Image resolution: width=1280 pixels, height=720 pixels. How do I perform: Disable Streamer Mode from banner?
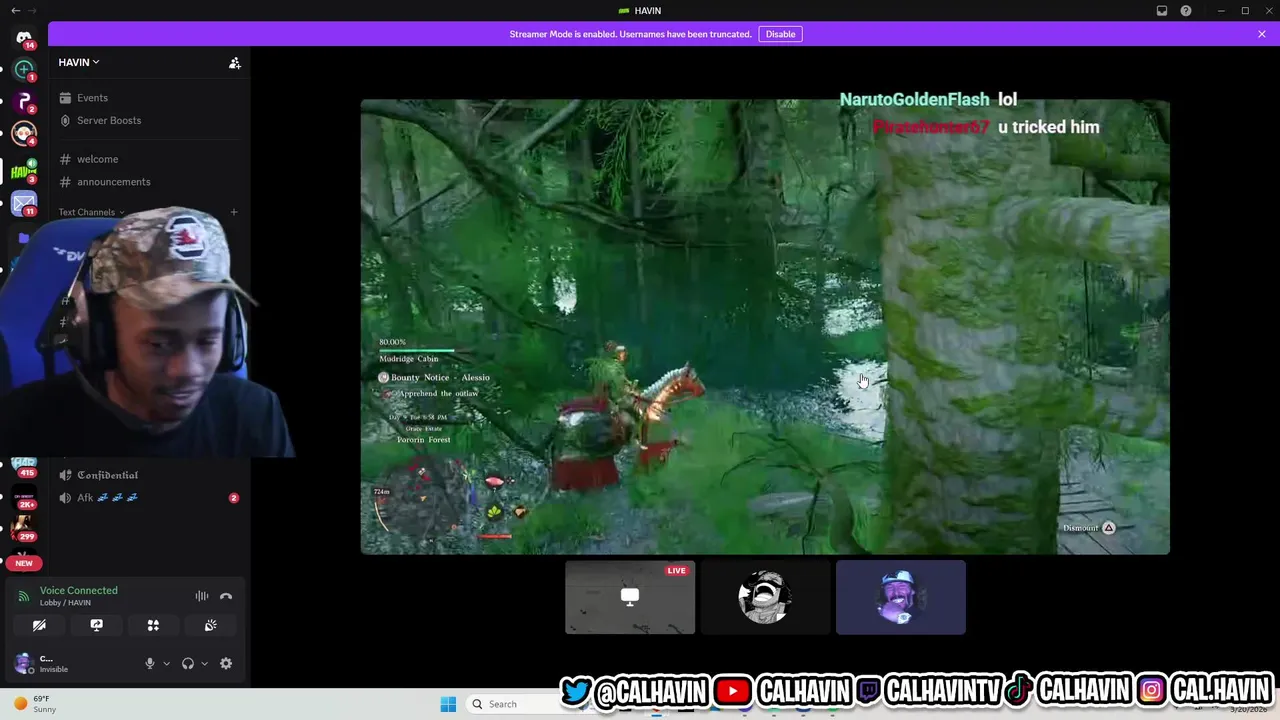point(780,34)
